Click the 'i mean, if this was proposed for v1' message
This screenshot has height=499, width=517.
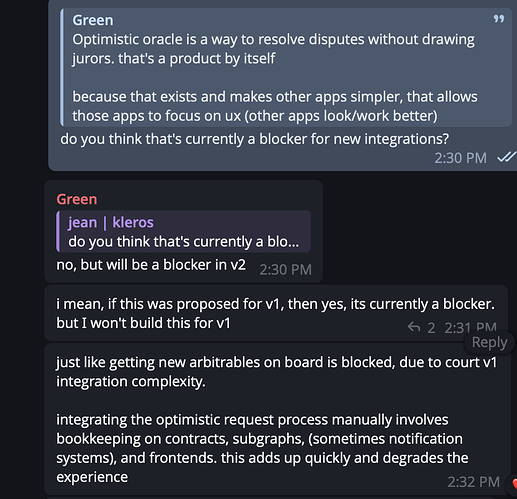[x=275, y=313]
